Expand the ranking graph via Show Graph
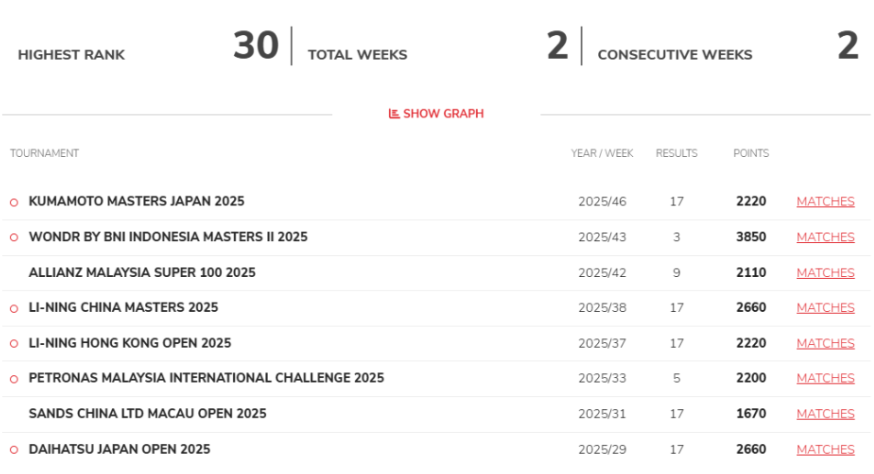This screenshot has height=474, width=874. coord(436,114)
